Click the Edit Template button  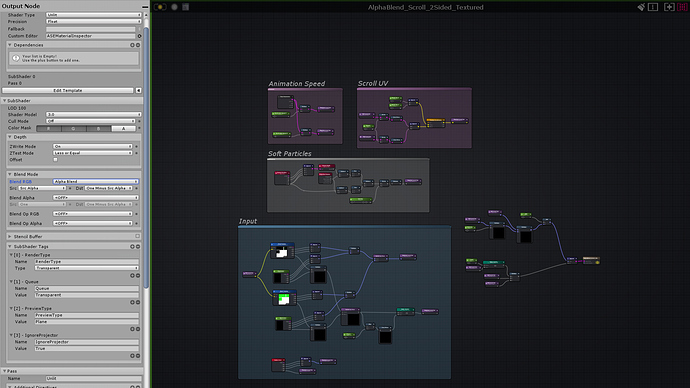(68, 91)
